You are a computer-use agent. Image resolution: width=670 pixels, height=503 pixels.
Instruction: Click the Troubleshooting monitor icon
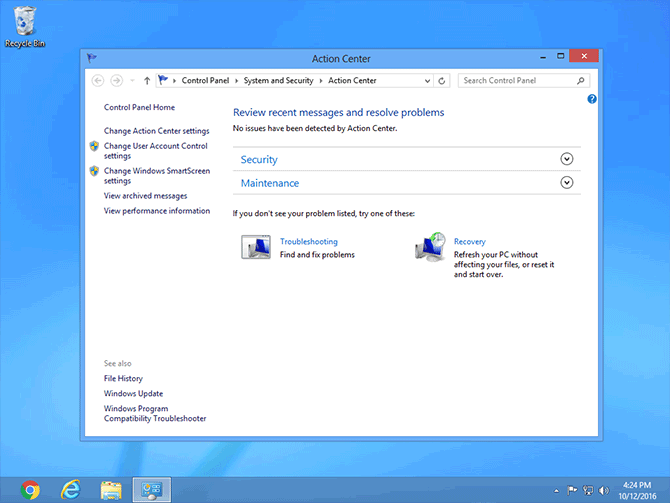[x=256, y=247]
